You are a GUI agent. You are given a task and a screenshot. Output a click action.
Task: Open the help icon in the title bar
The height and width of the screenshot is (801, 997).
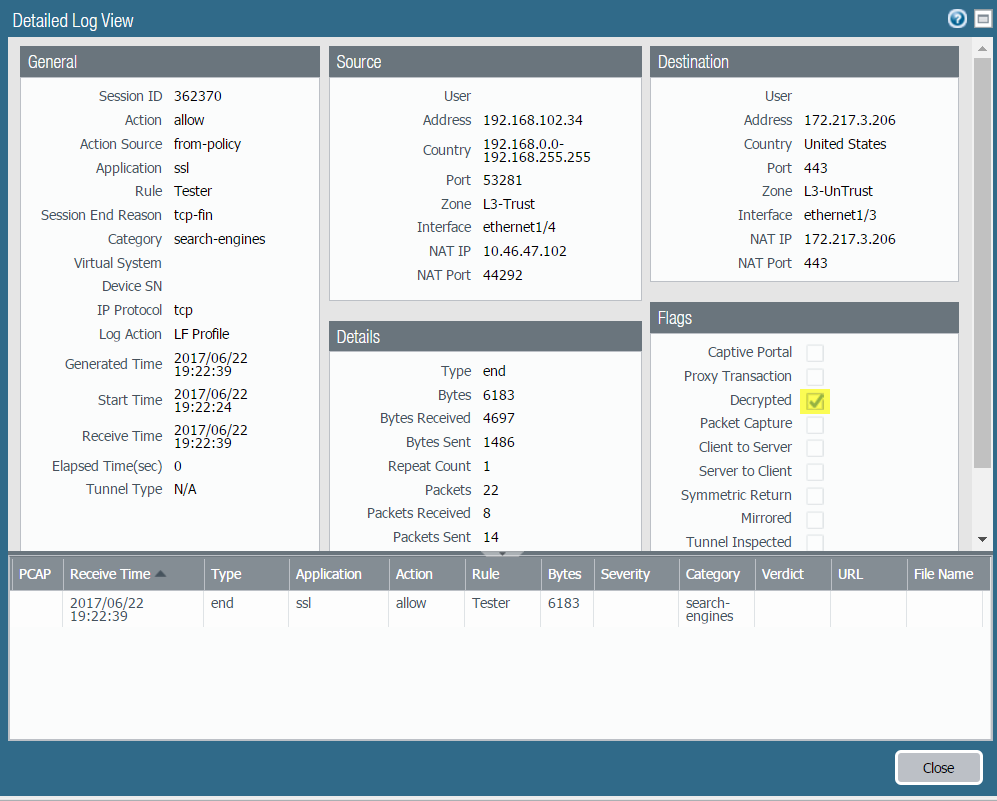957,19
